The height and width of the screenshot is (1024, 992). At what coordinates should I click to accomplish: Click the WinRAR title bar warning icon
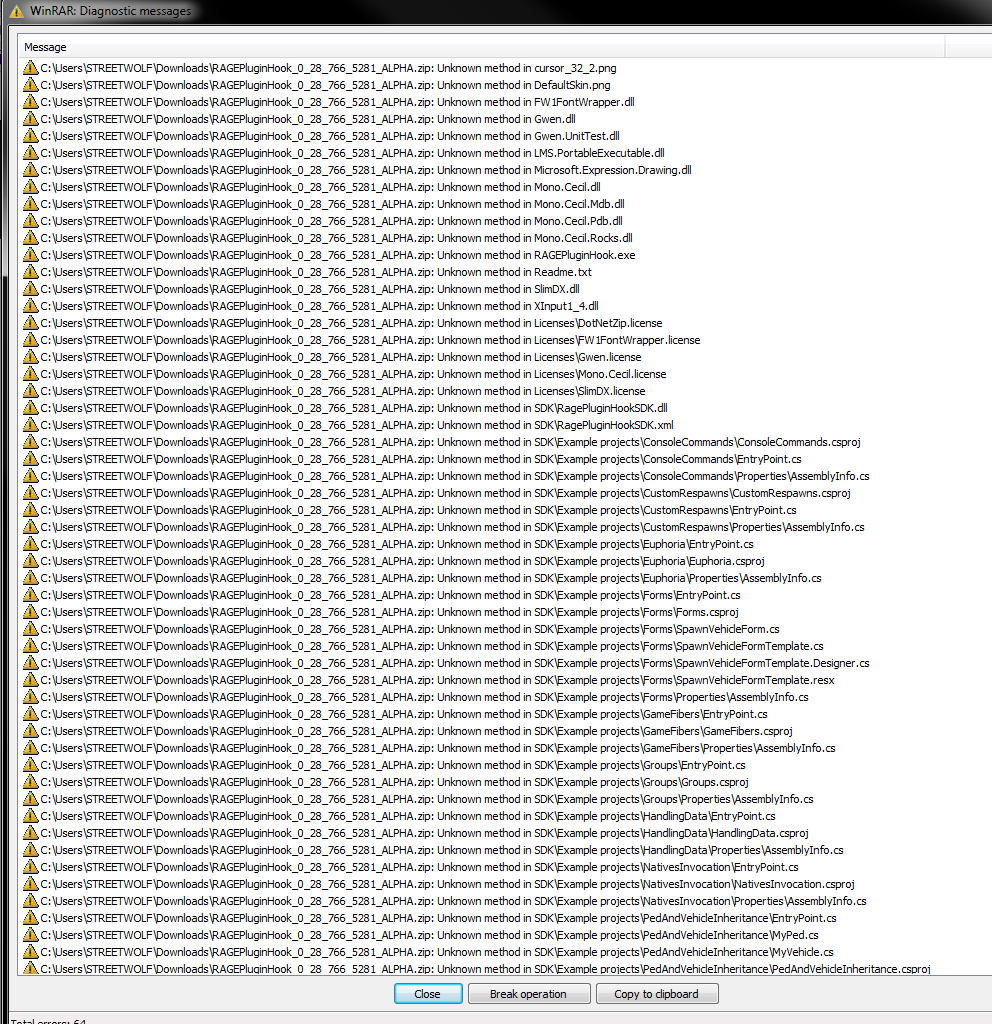[17, 11]
